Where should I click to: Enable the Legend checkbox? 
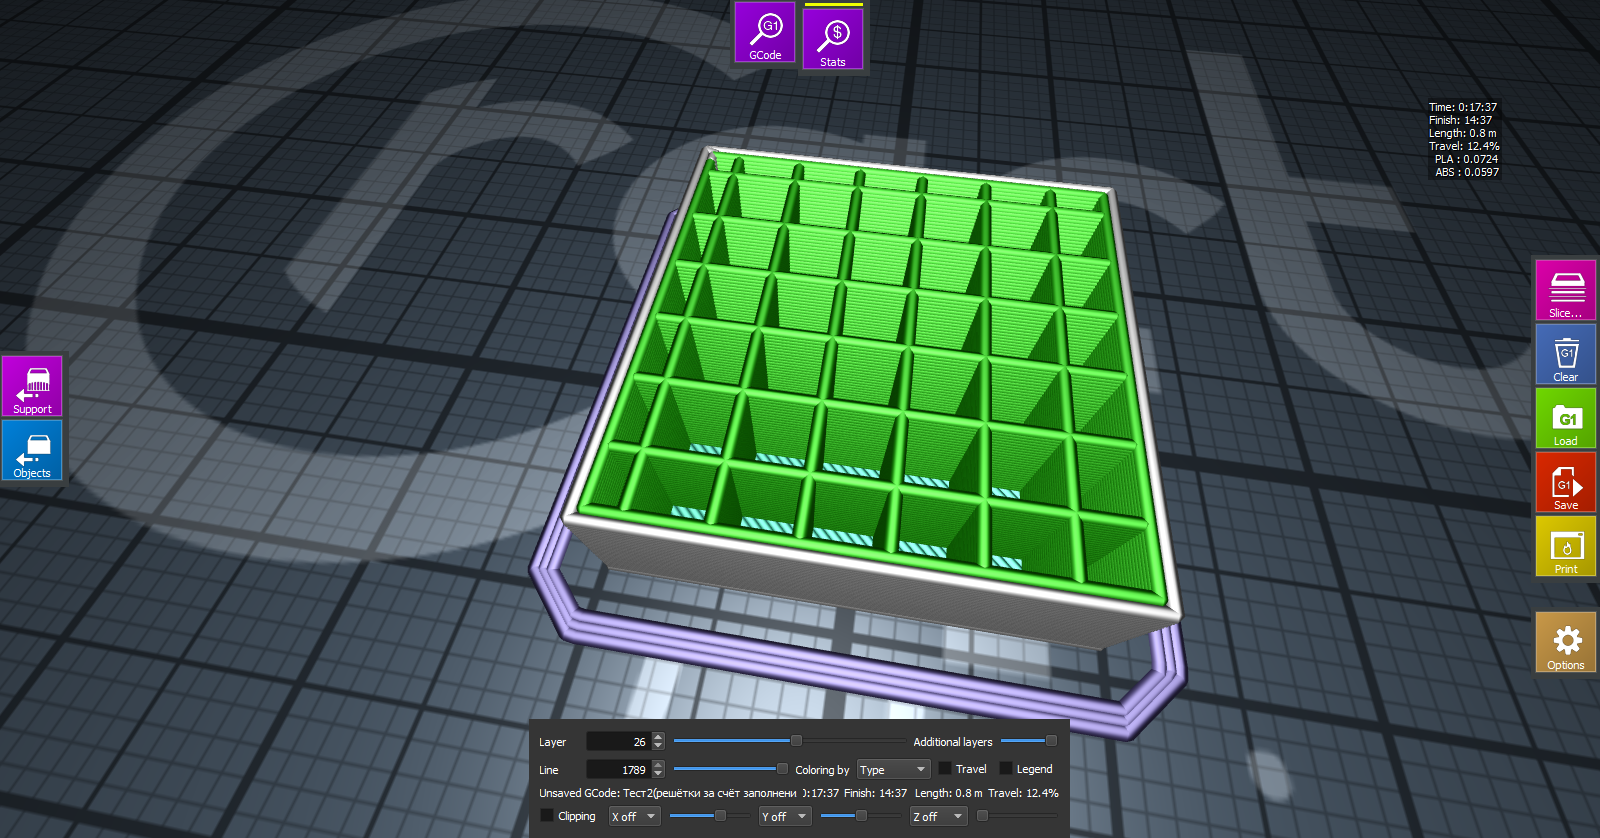click(x=1006, y=769)
